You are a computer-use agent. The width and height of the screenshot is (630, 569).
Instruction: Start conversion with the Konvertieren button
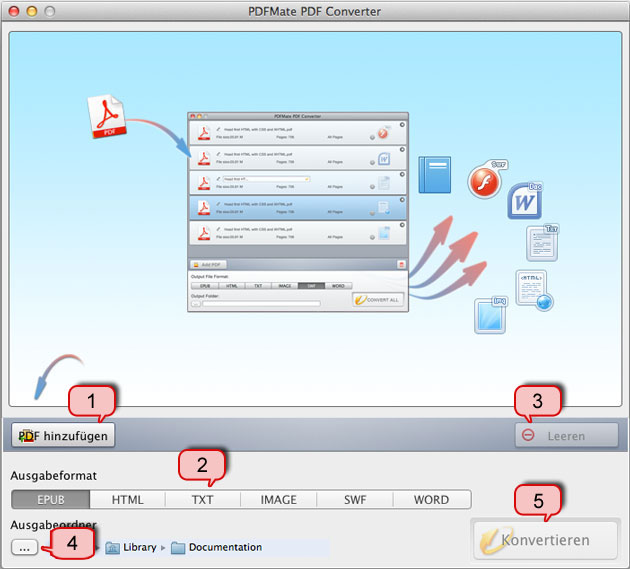[546, 540]
